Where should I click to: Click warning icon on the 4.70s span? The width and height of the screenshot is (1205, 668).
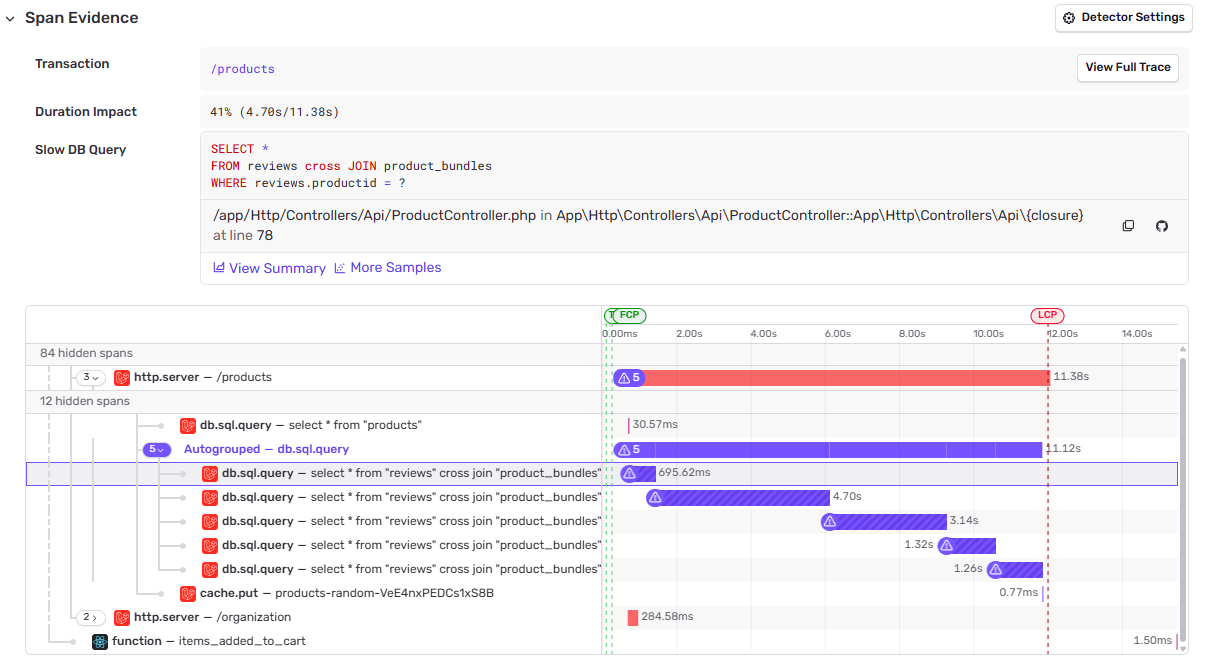pos(655,497)
